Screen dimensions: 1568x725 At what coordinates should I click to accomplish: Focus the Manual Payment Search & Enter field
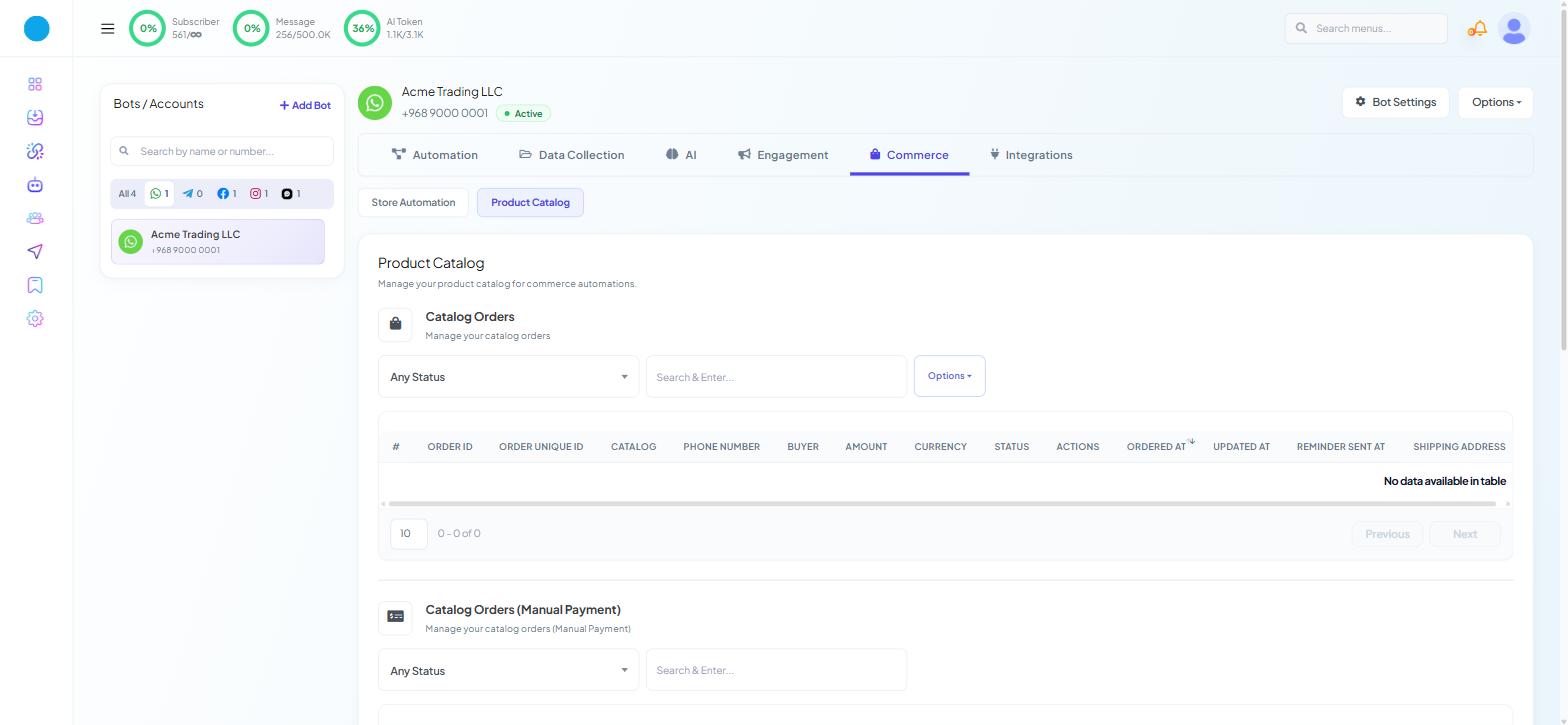coord(776,670)
